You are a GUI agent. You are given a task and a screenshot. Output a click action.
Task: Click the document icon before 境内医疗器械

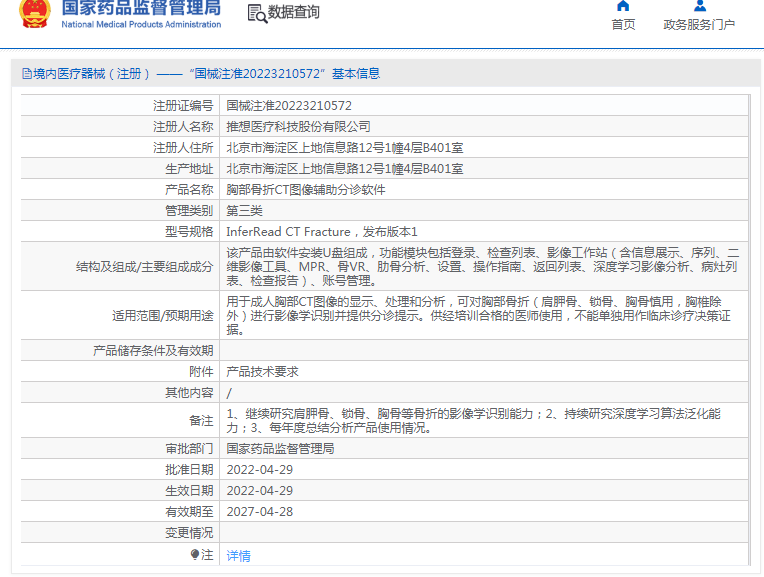27,74
